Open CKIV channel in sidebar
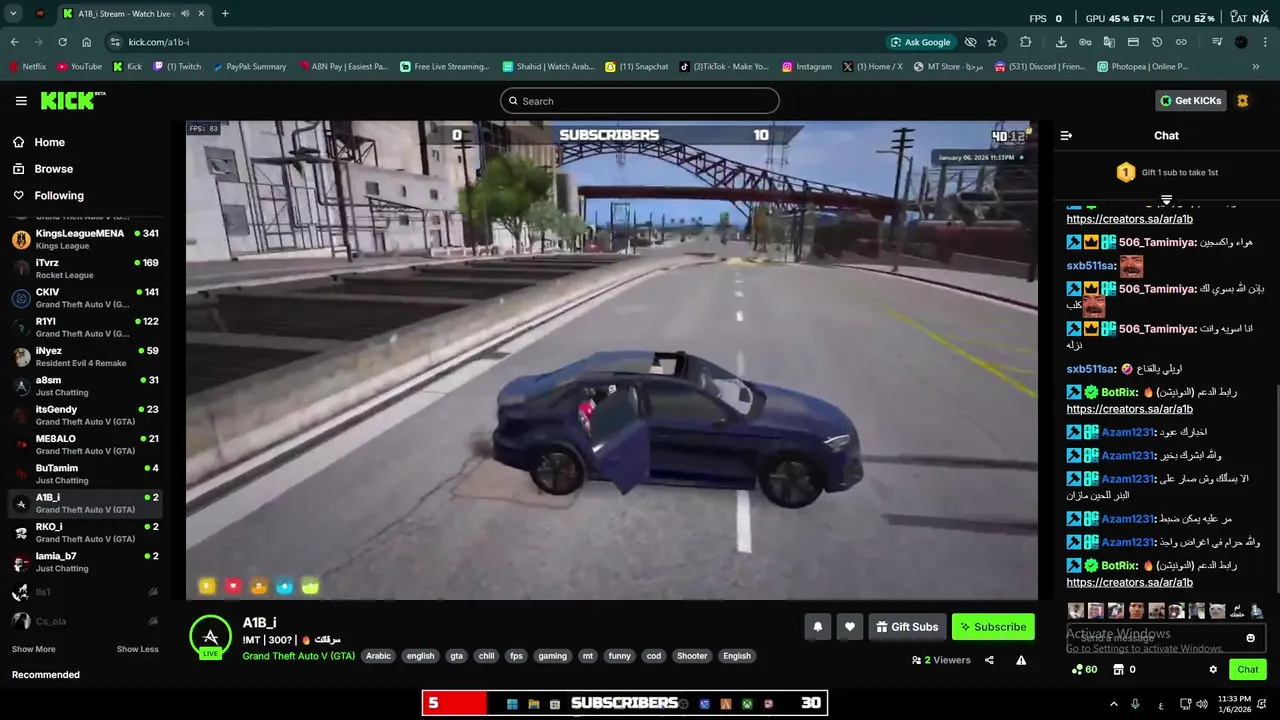1280x720 pixels. point(84,298)
